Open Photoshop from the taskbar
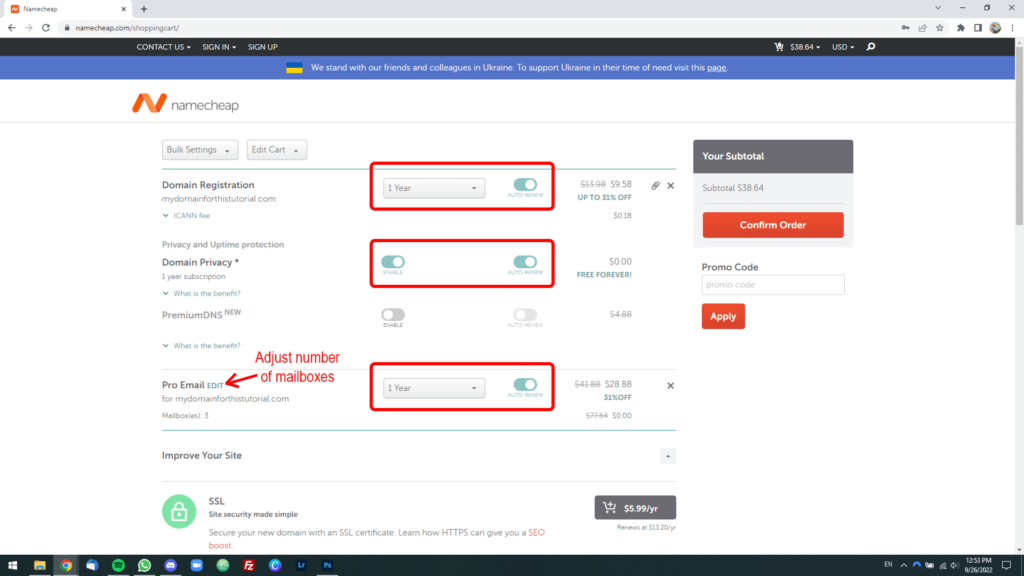 coord(327,565)
